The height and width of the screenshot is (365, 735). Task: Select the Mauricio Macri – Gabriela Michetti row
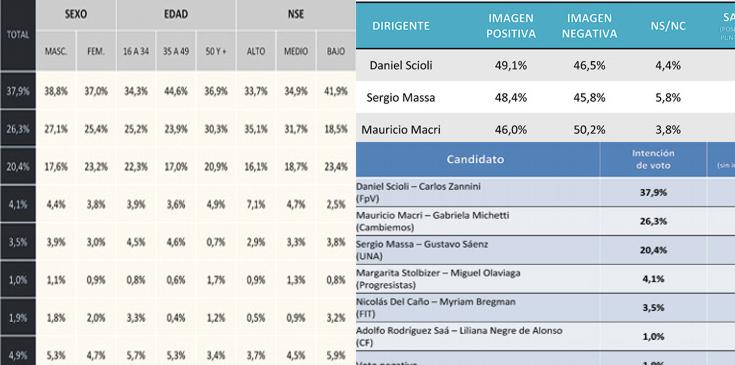coord(546,221)
